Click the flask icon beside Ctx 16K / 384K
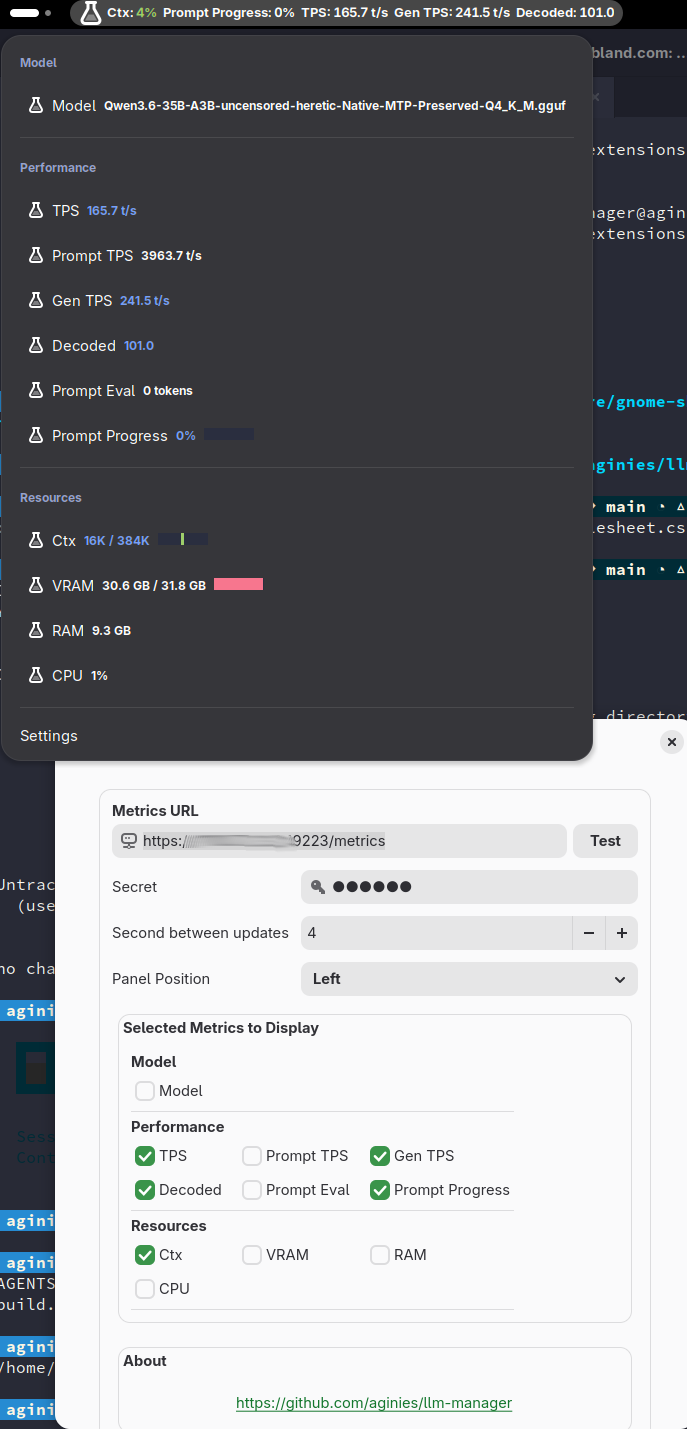This screenshot has width=687, height=1429. click(x=36, y=541)
